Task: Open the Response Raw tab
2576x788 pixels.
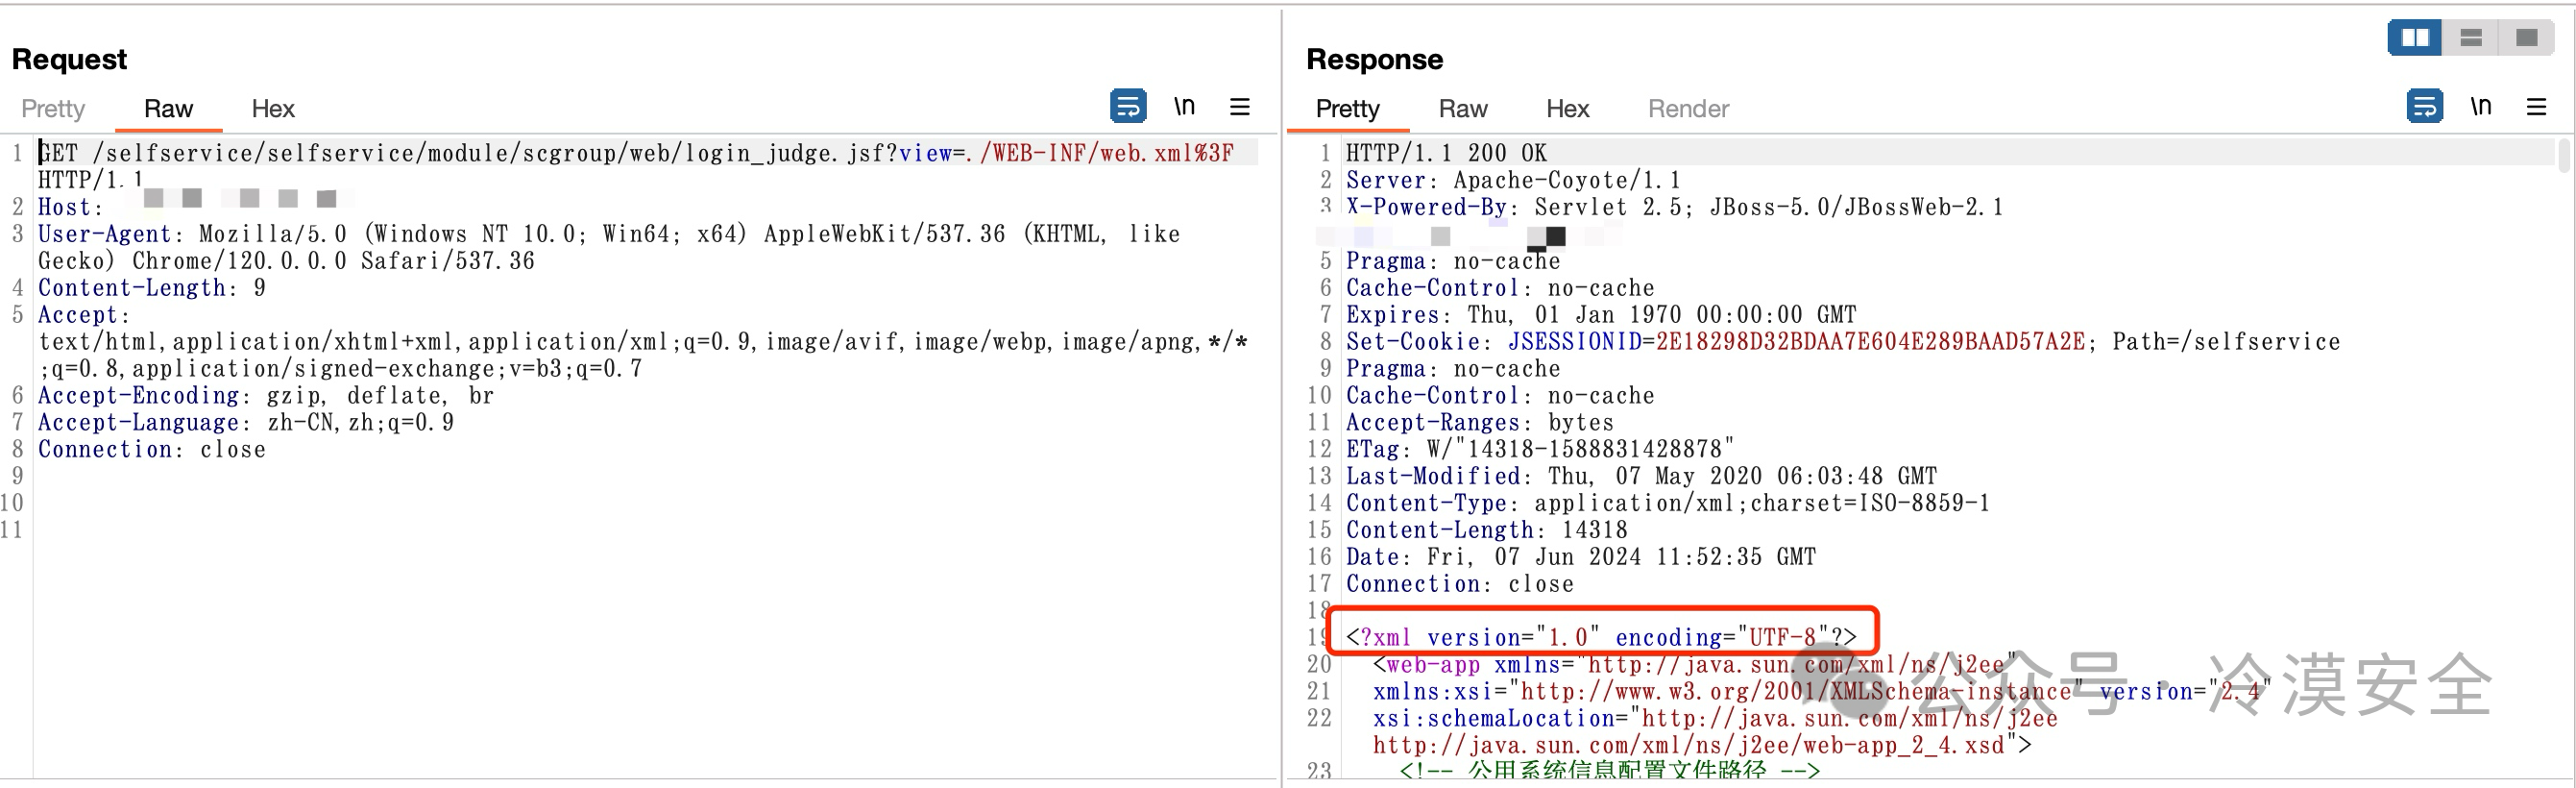Action: click(x=1463, y=109)
